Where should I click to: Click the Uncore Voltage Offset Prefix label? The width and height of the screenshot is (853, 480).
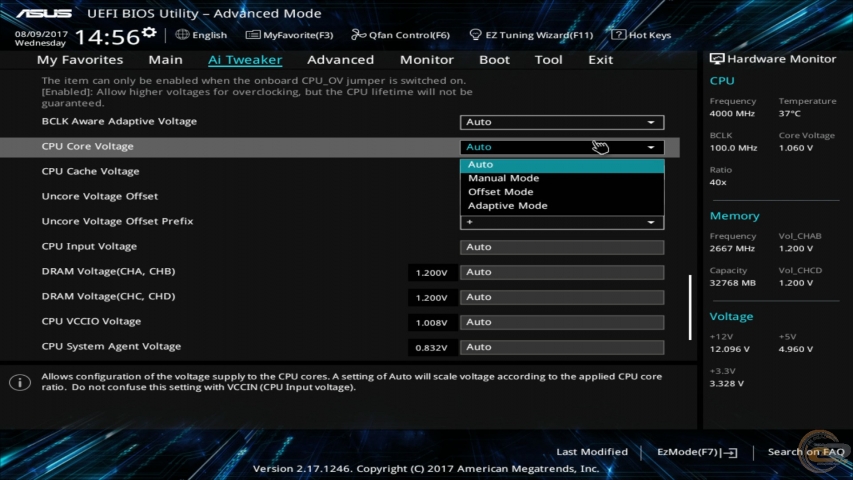pos(118,221)
